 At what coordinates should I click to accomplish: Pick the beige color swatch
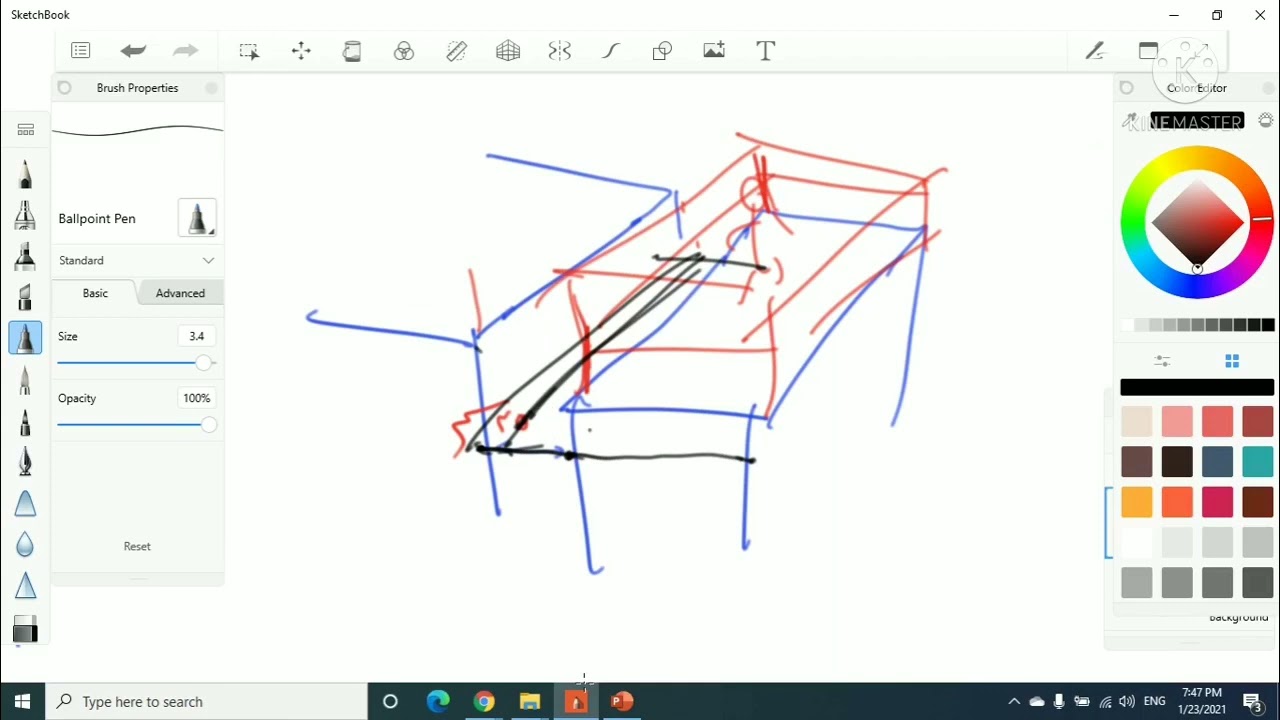(1137, 421)
